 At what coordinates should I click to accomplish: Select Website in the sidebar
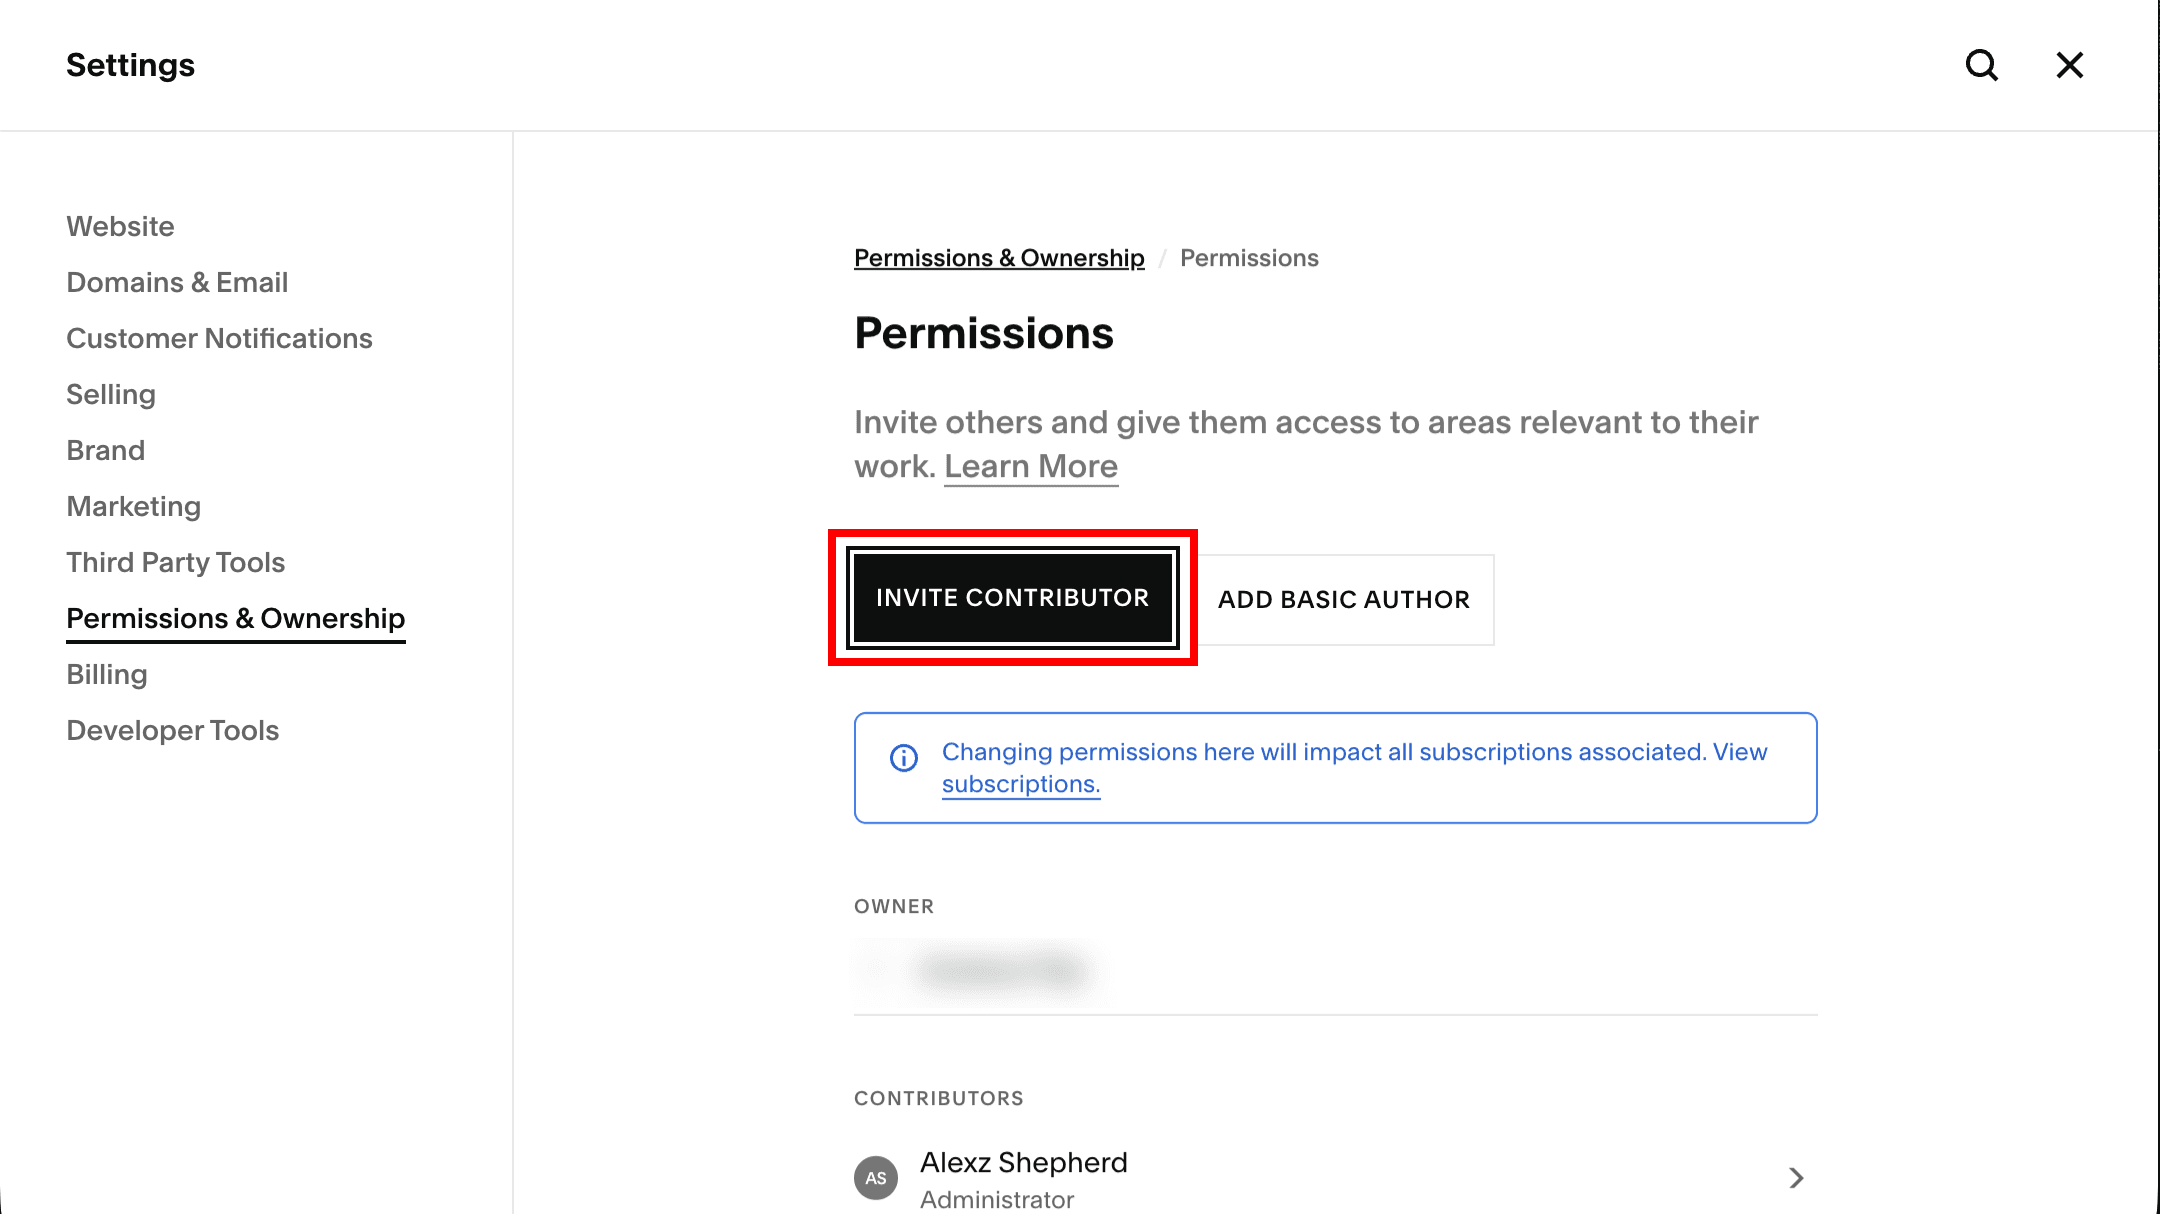[120, 226]
